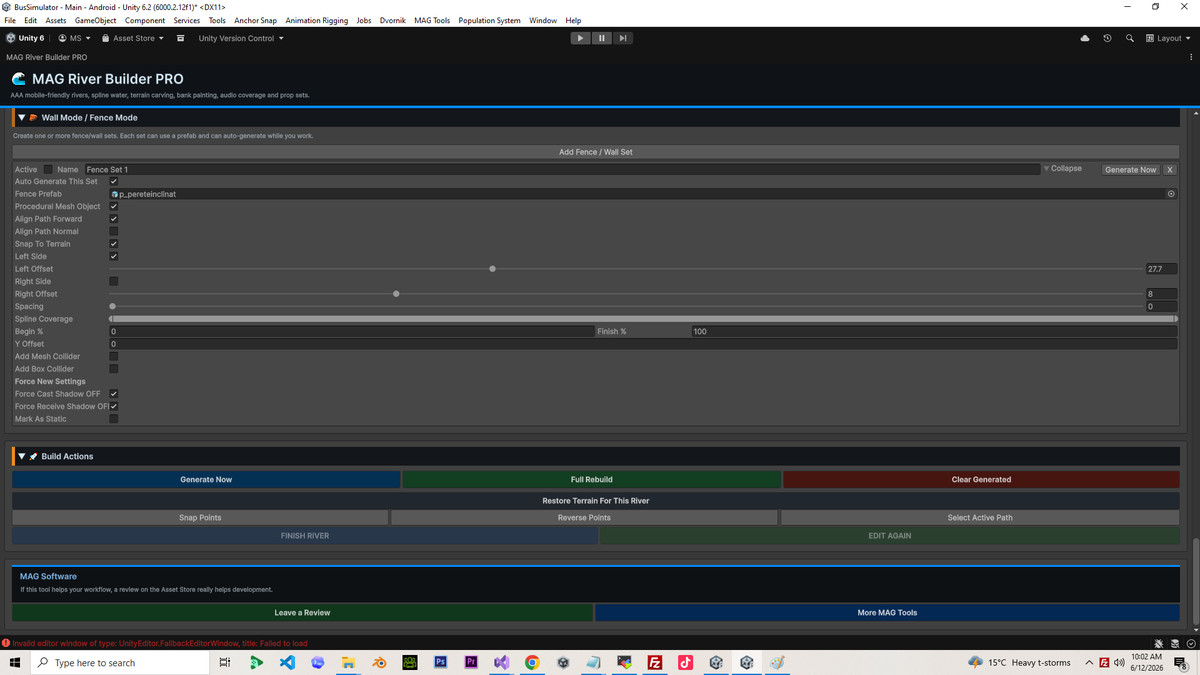Viewport: 1200px width, 675px height.
Task: Toggle Snap To Terrain checkbox
Action: coord(113,244)
